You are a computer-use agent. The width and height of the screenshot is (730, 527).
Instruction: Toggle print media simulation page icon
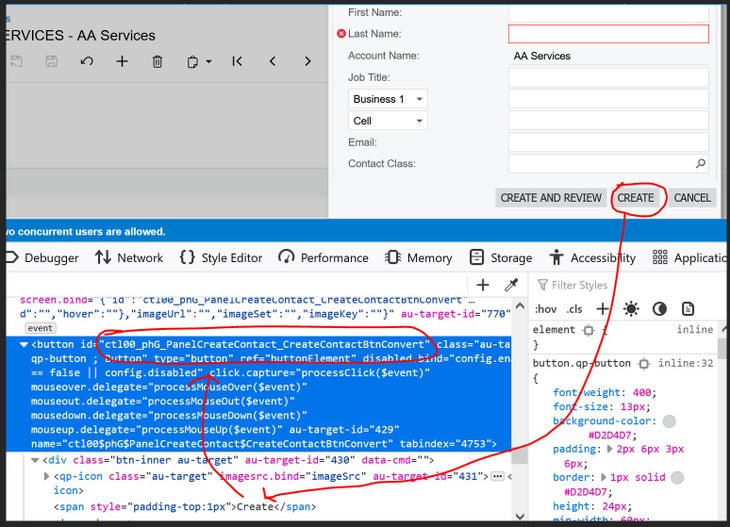click(x=688, y=309)
